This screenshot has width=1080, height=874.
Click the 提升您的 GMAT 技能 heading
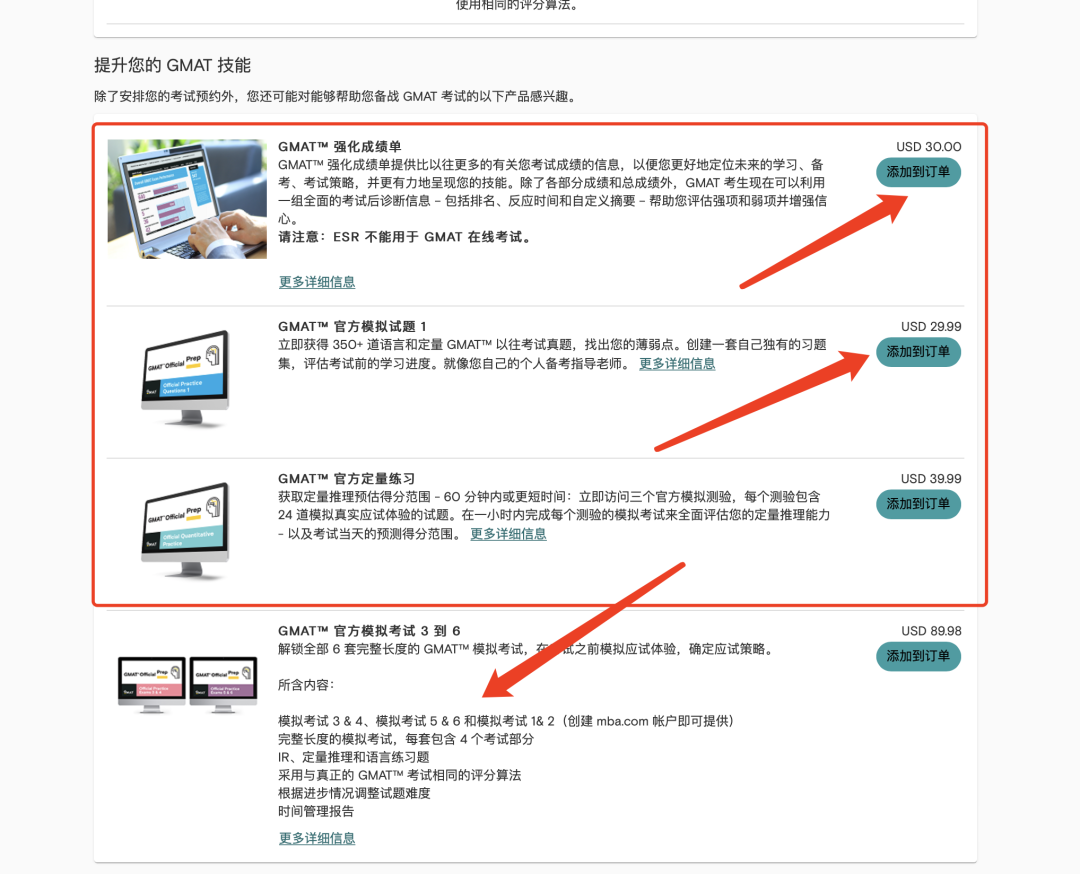[172, 65]
